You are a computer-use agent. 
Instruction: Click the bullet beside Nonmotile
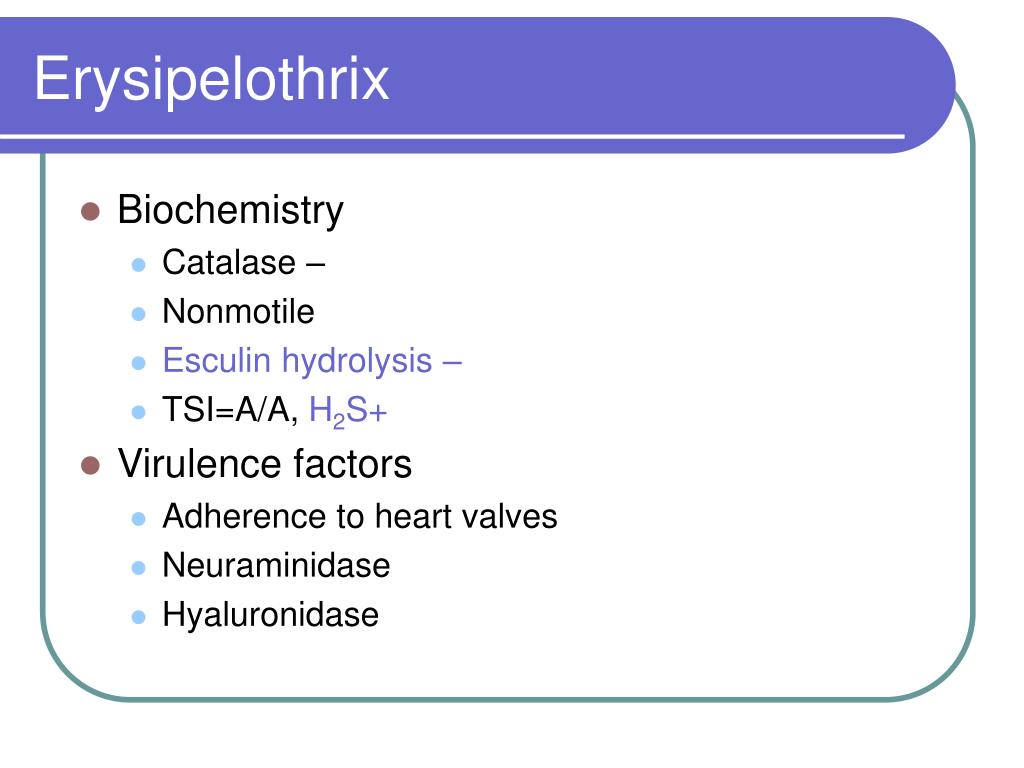pyautogui.click(x=138, y=314)
